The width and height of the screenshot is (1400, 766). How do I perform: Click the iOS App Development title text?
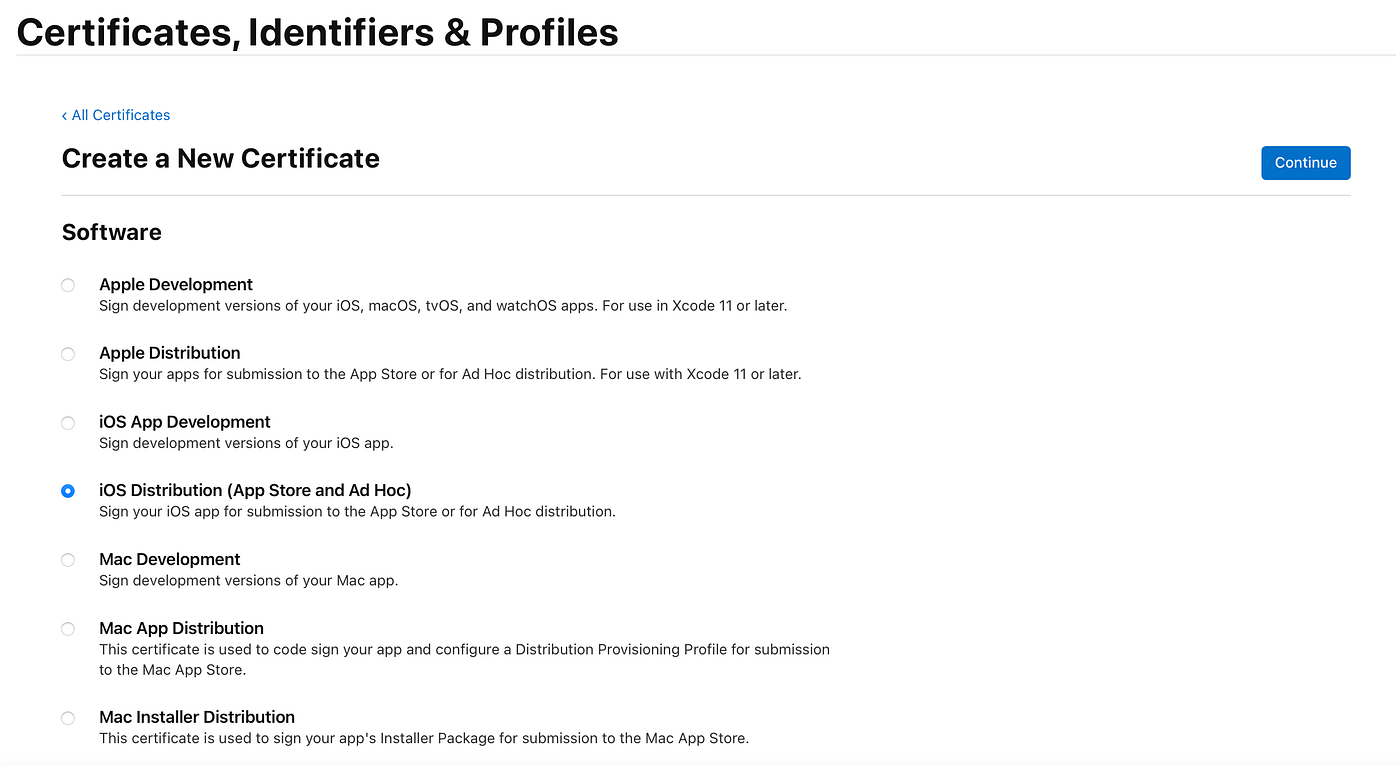[185, 422]
